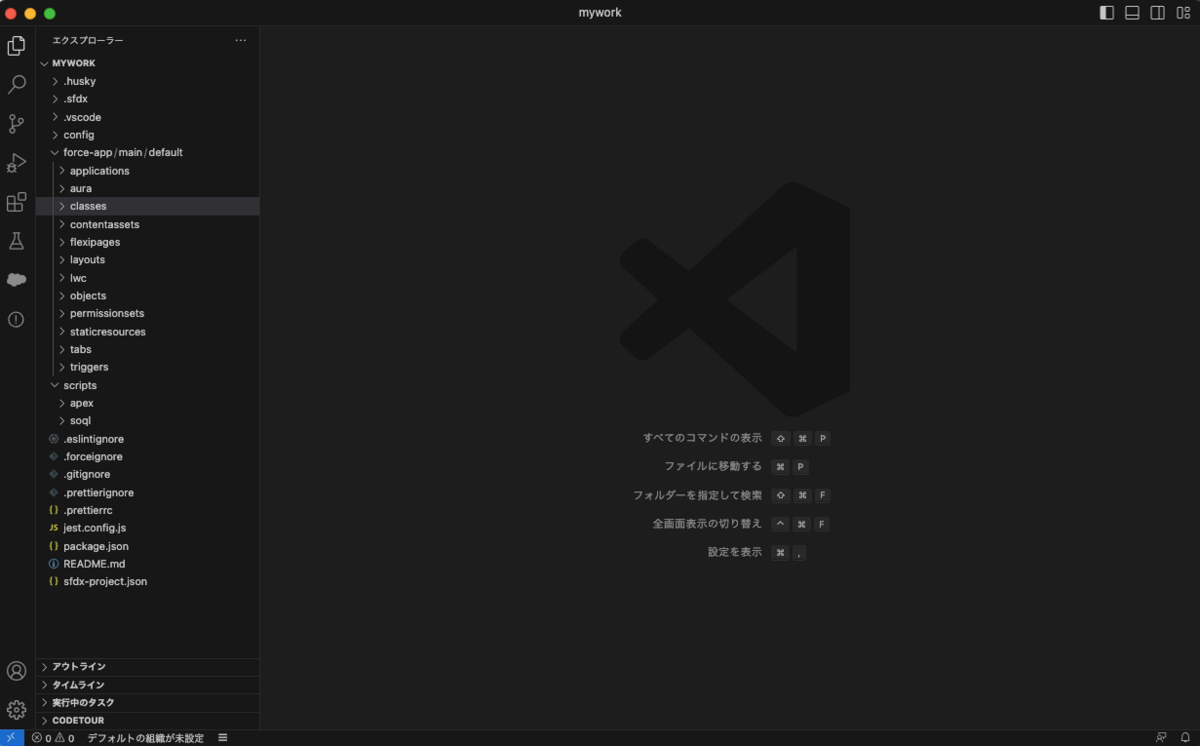
Task: Expand the CODETOUR section
Action: pyautogui.click(x=148, y=720)
